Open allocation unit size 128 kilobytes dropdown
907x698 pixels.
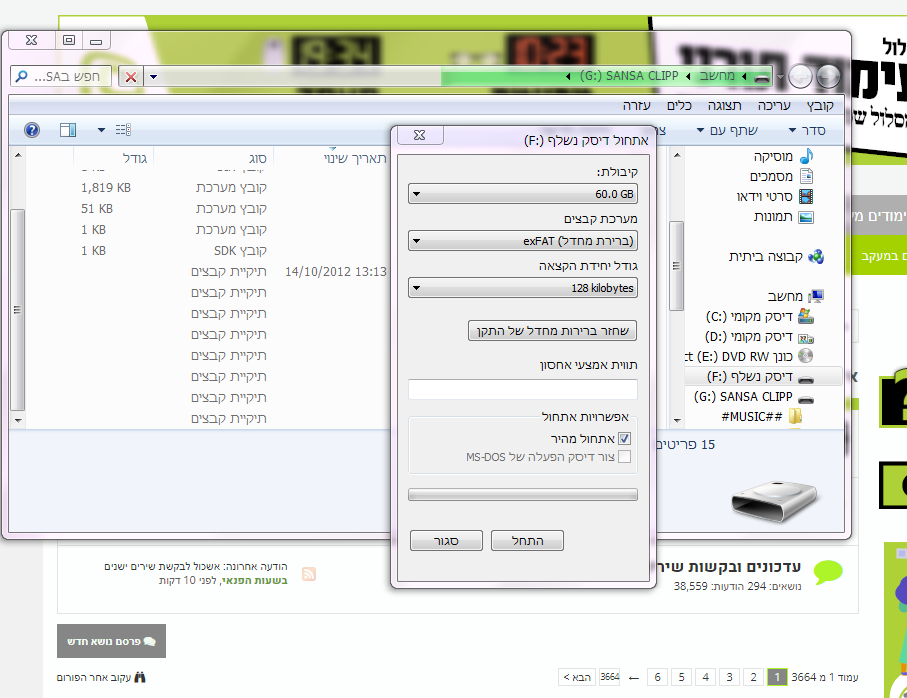point(523,288)
